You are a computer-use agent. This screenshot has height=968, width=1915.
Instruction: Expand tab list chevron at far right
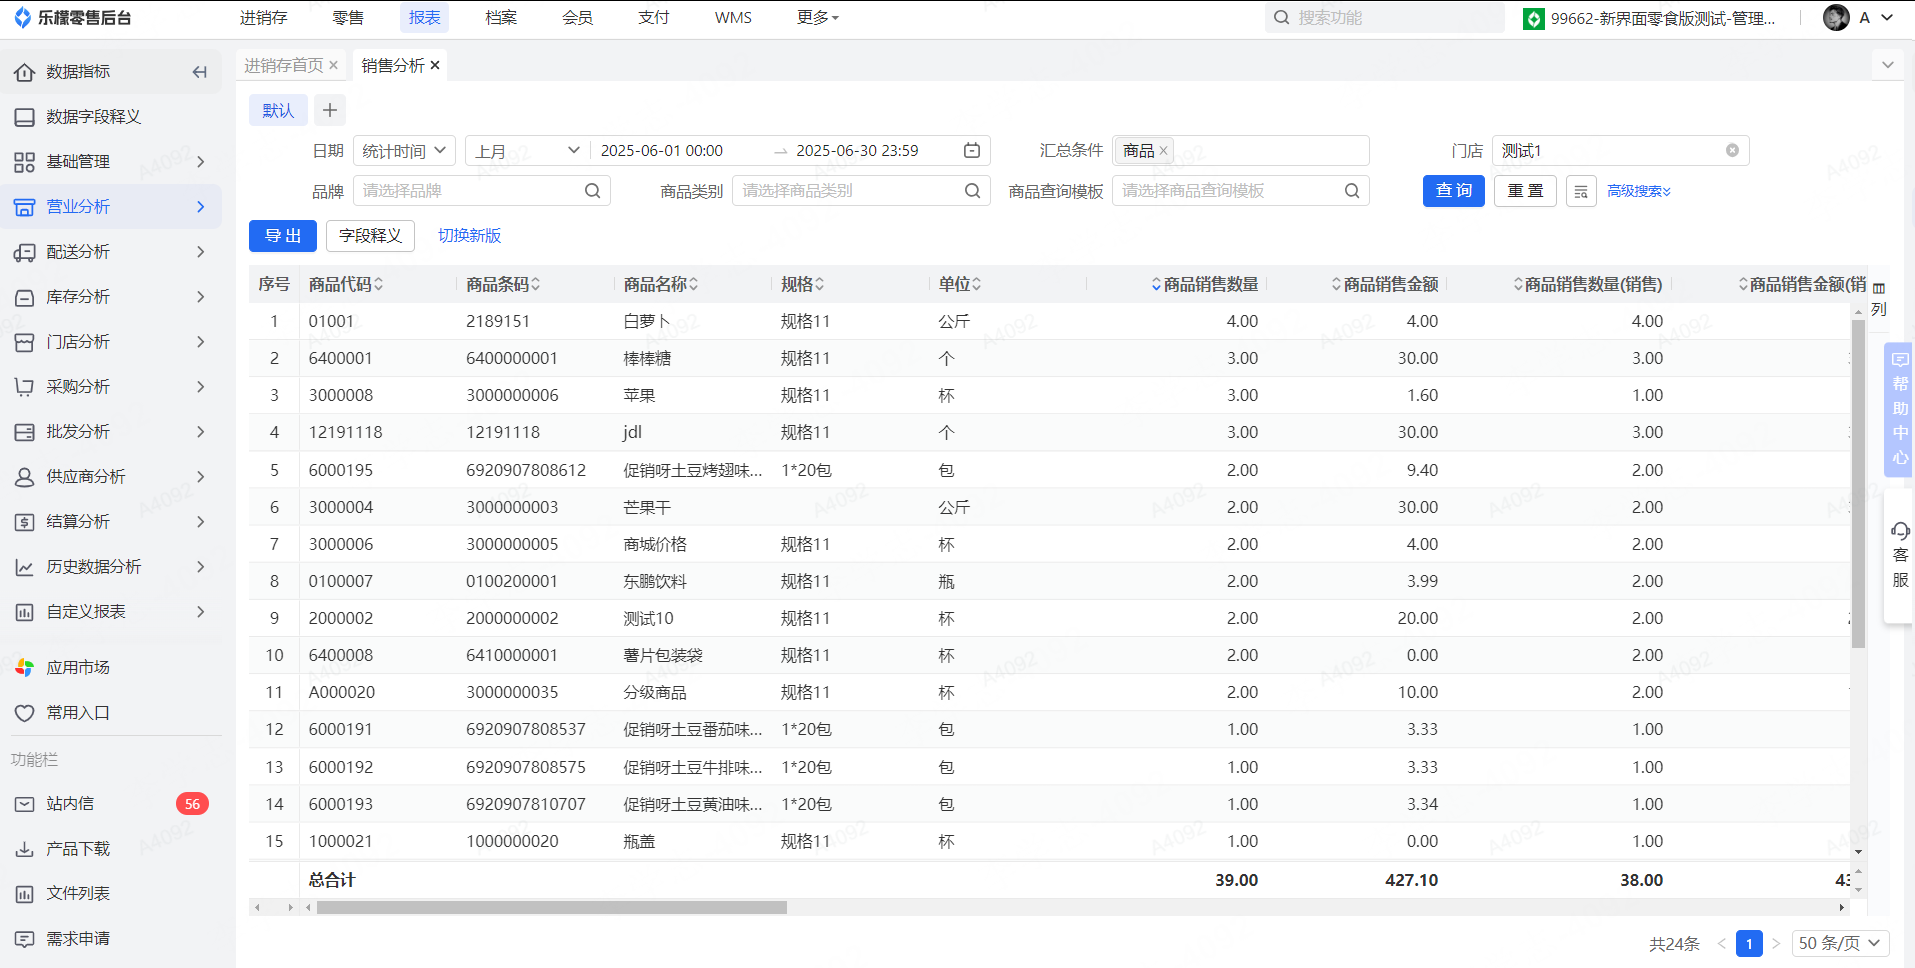[1887, 65]
